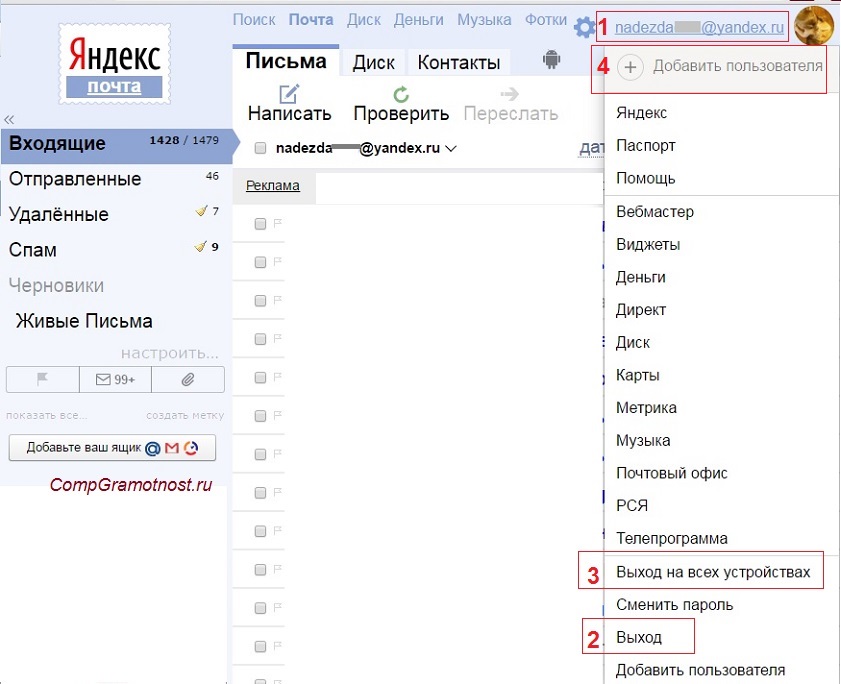Select Яндекс in the account menu

point(641,113)
